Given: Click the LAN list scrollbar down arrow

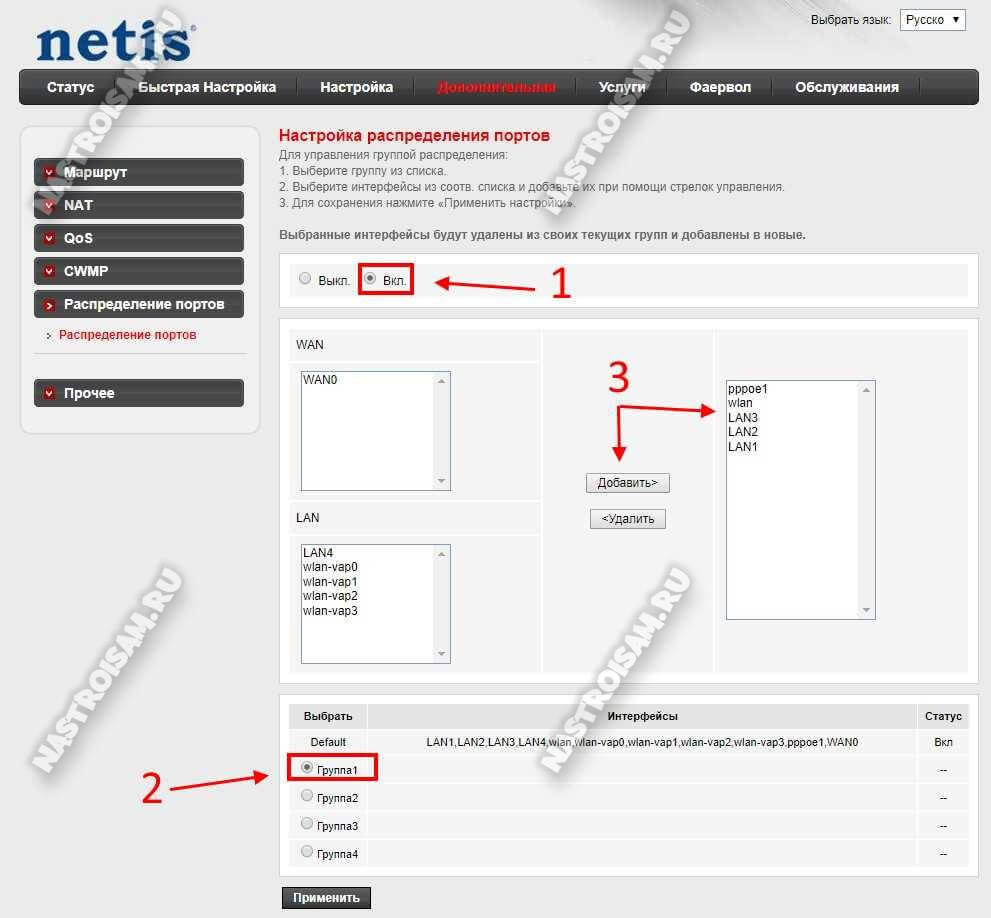Looking at the screenshot, I should (442, 654).
